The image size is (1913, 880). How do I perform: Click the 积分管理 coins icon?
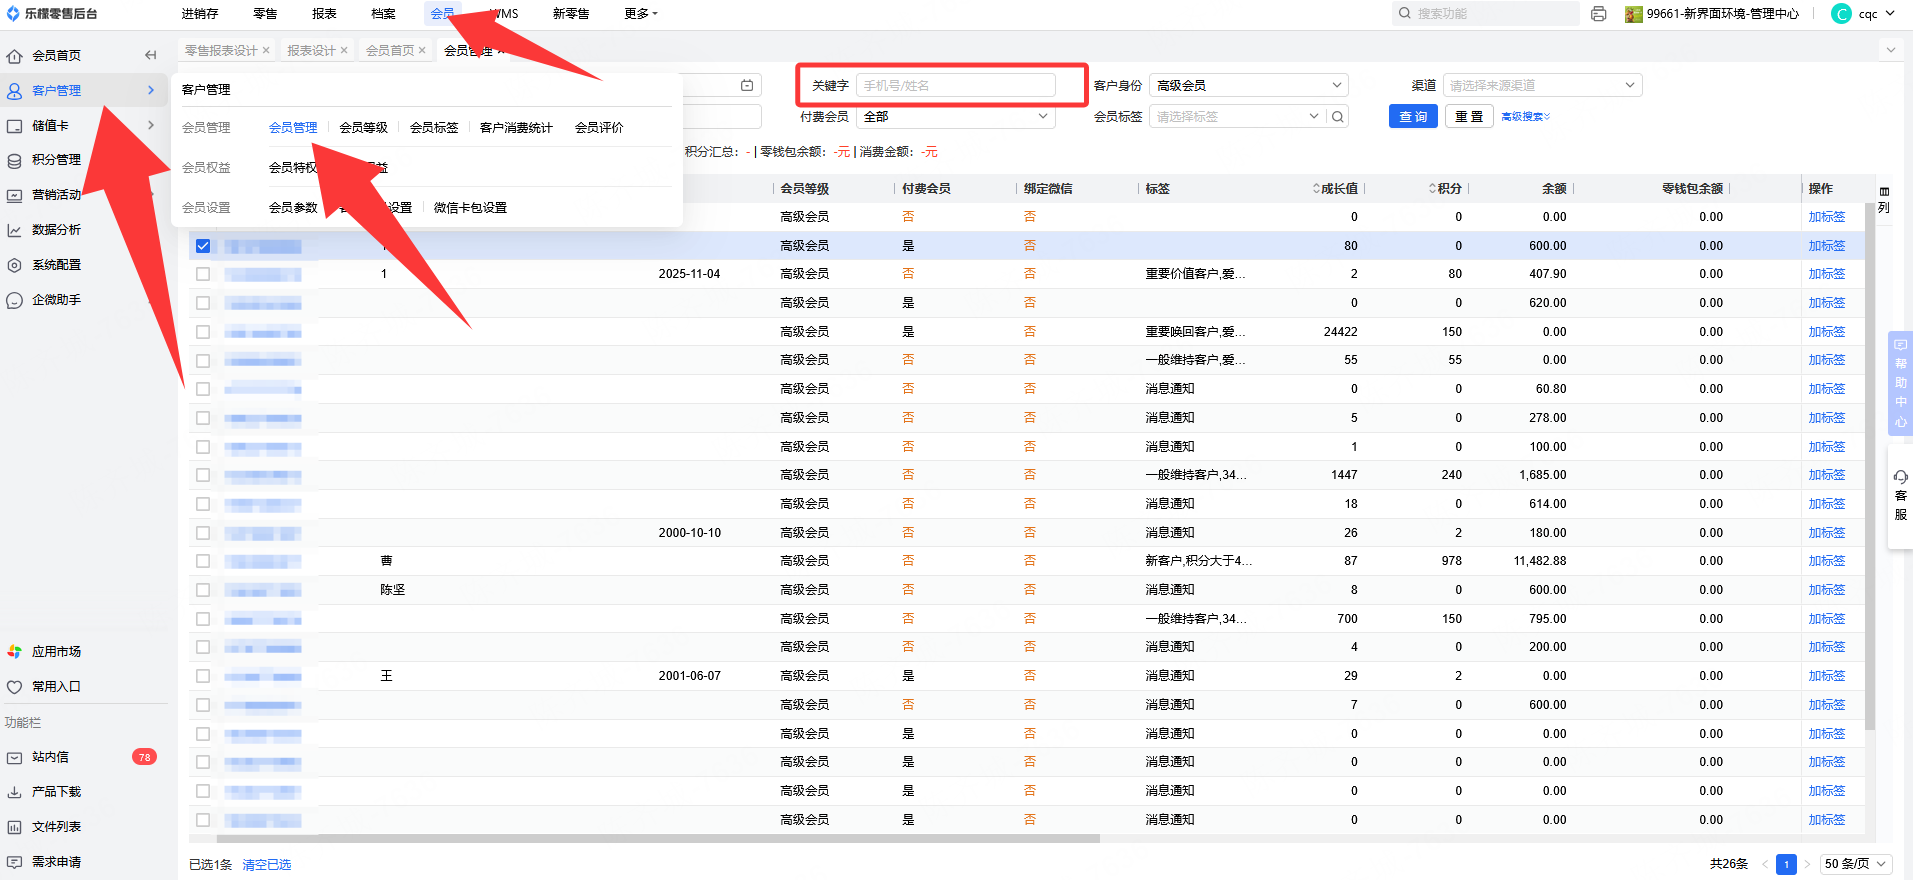(x=15, y=160)
